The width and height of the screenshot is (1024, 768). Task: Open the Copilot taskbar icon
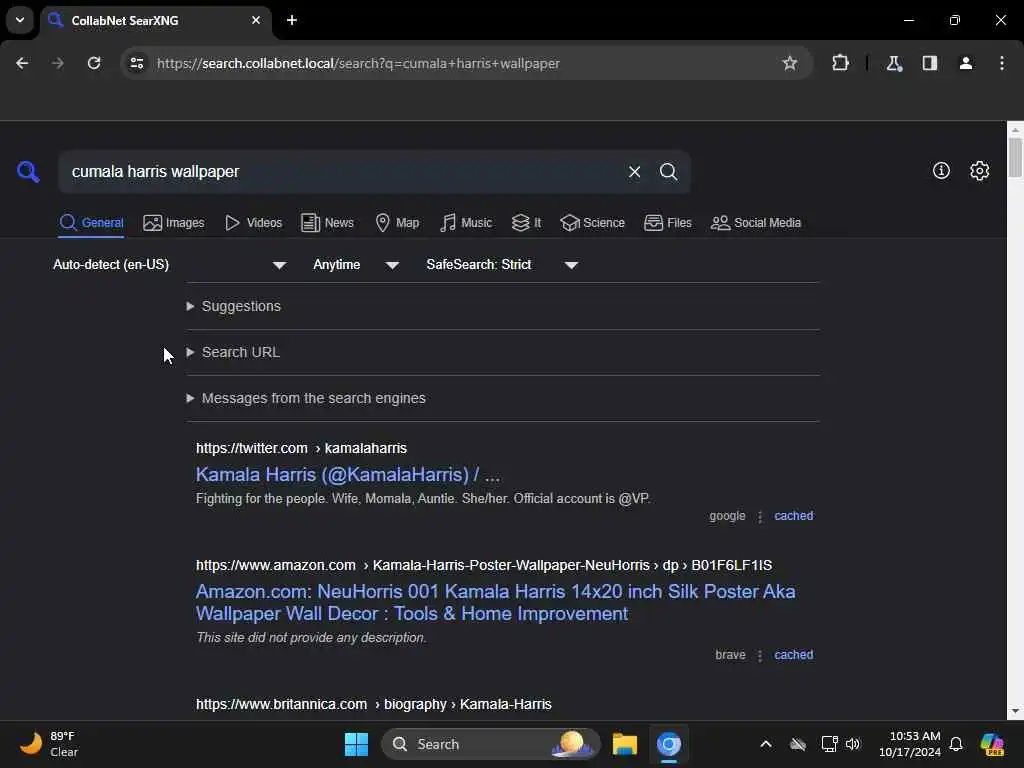tap(992, 744)
